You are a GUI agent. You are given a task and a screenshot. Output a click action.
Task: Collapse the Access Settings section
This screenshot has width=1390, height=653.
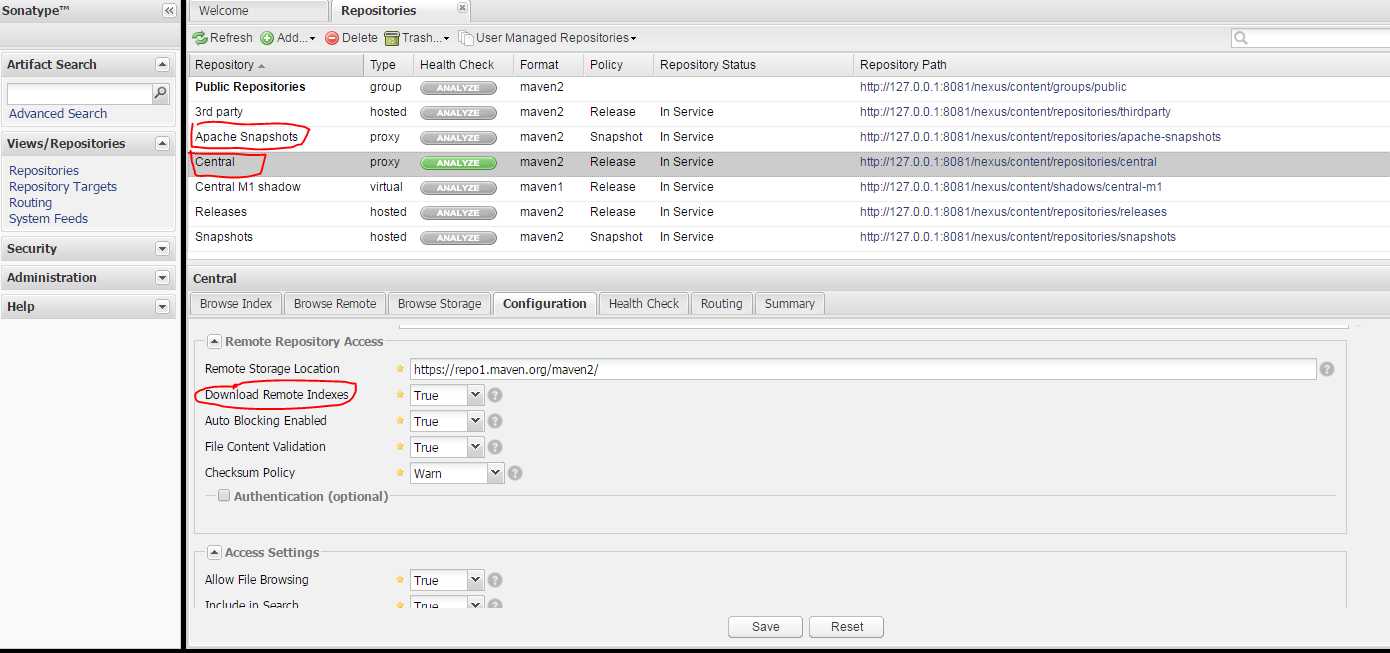click(x=215, y=552)
